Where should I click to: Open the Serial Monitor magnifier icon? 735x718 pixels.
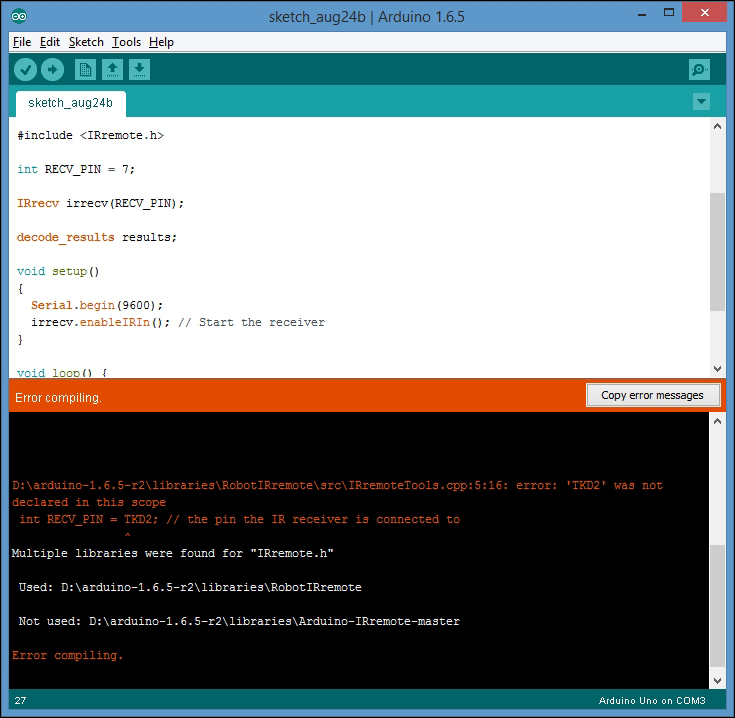click(x=699, y=70)
